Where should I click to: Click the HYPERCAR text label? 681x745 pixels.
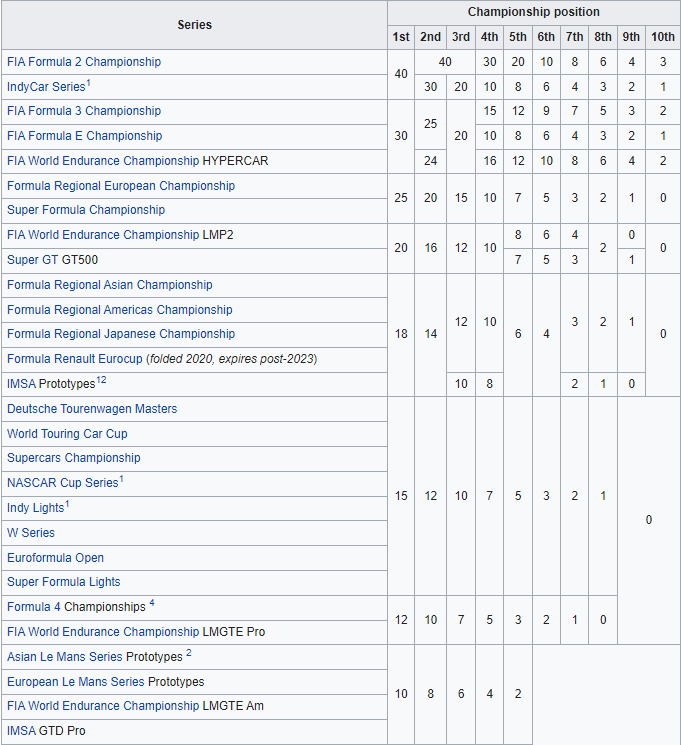pos(235,161)
